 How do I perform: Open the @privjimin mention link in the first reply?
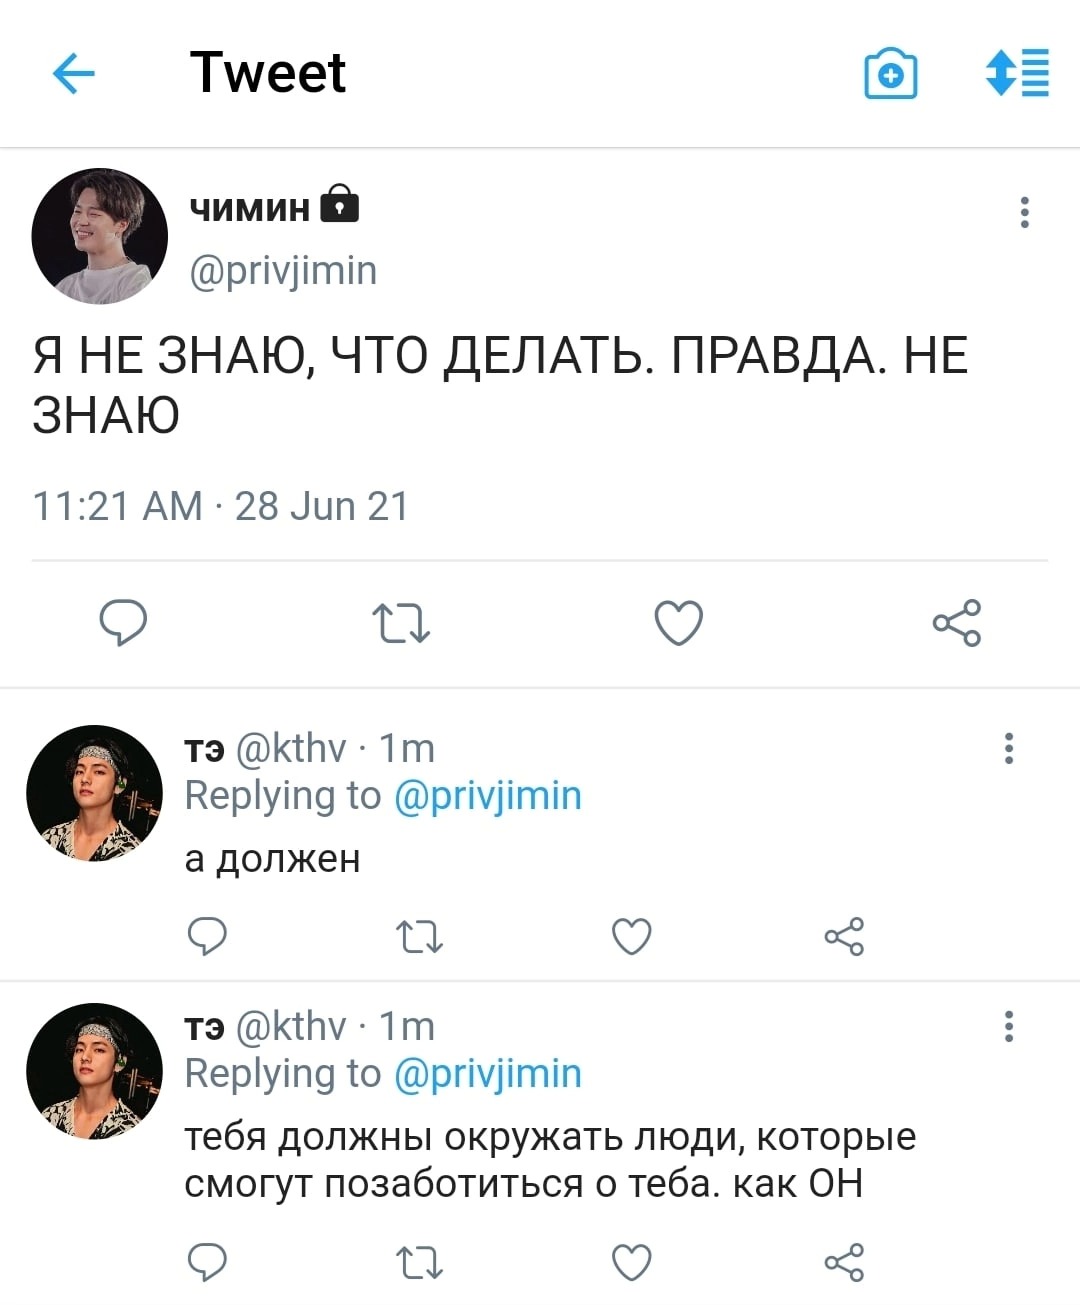[x=488, y=796]
